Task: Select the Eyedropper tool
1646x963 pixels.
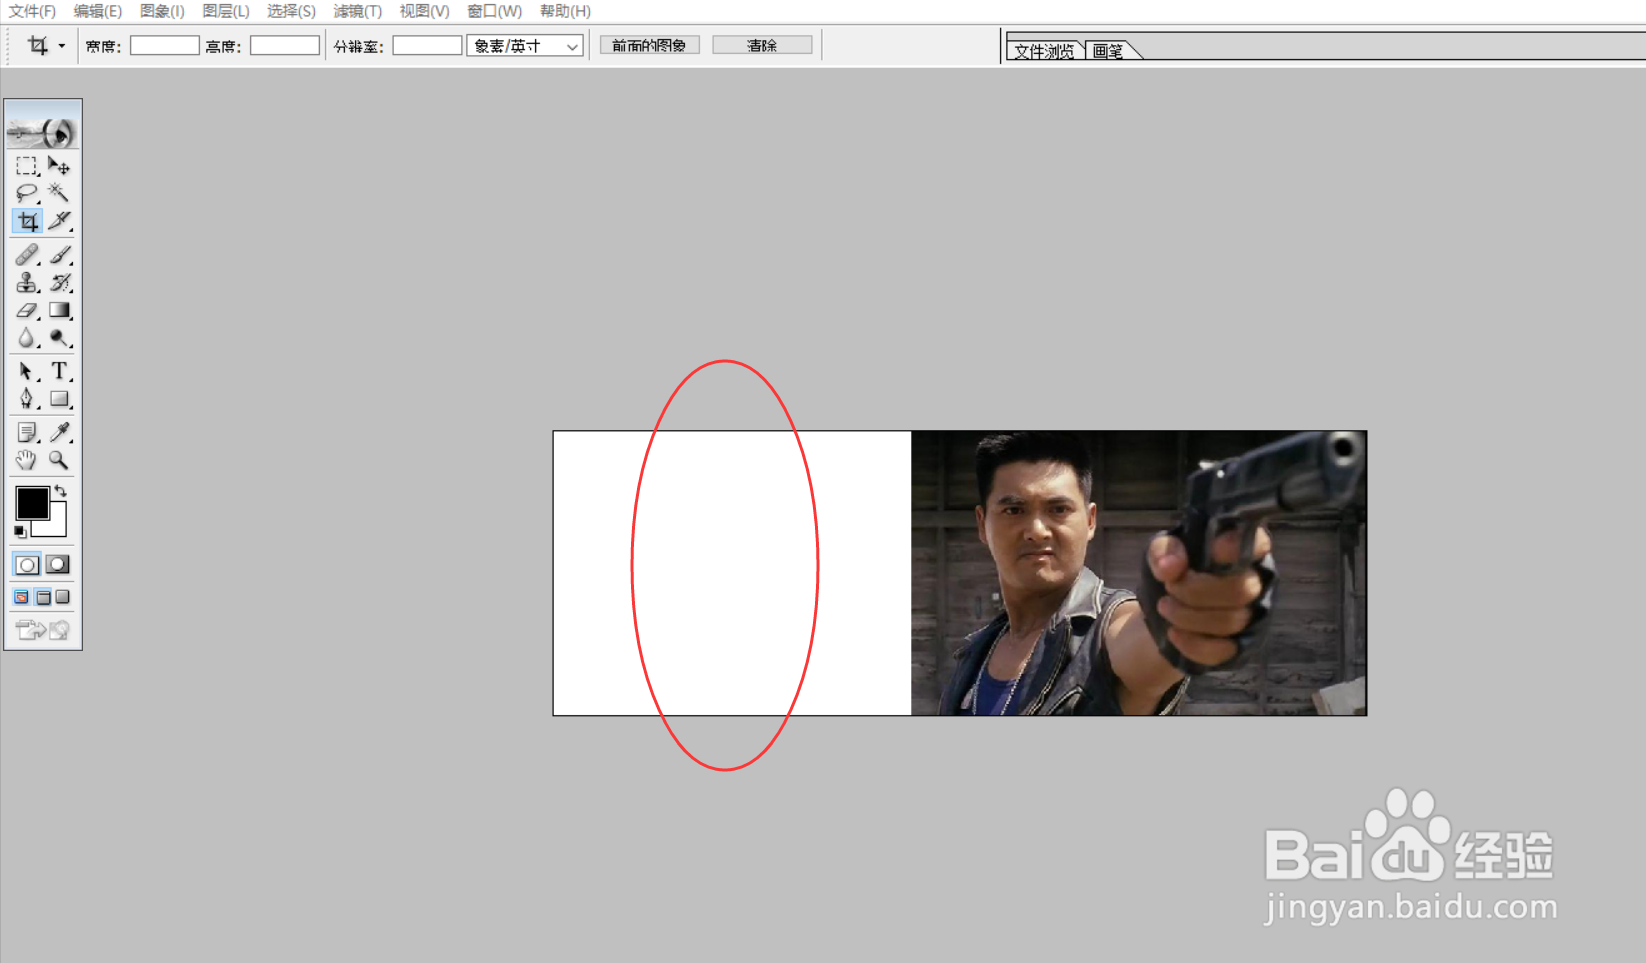Action: (59, 432)
